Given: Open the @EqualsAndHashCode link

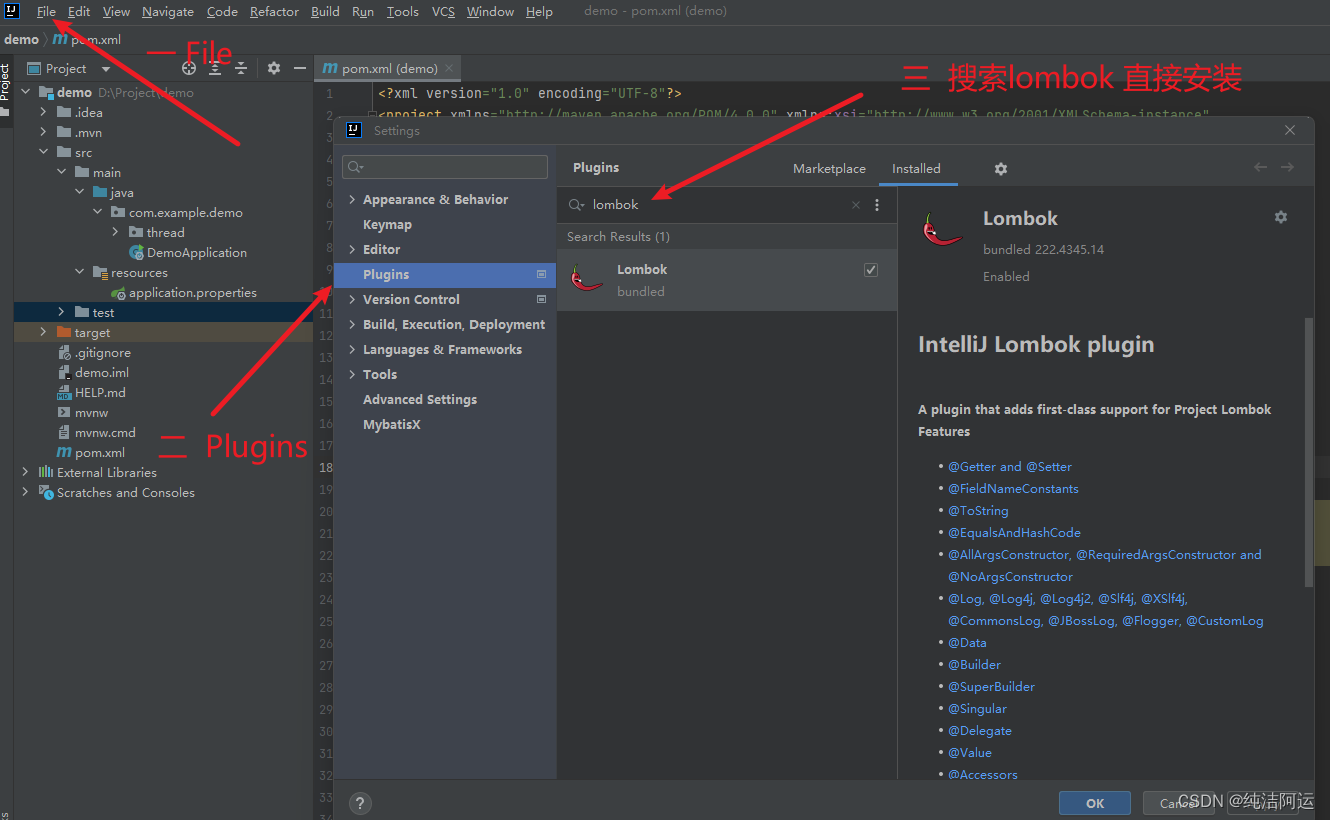Looking at the screenshot, I should click(1014, 533).
